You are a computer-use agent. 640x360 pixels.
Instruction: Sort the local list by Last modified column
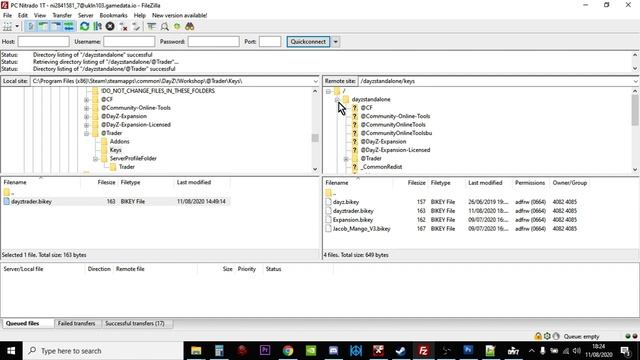pyautogui.click(x=194, y=182)
